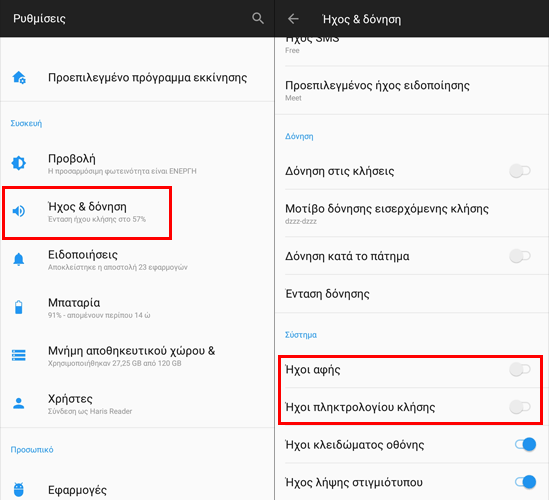Turn off Ήχος λήψης στιγμιότυπου switch

(x=525, y=482)
